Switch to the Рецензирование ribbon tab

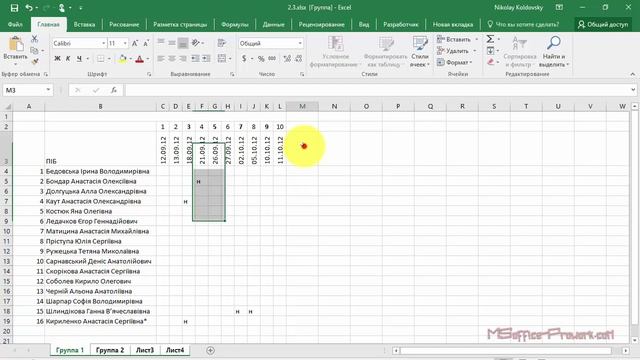tap(322, 24)
